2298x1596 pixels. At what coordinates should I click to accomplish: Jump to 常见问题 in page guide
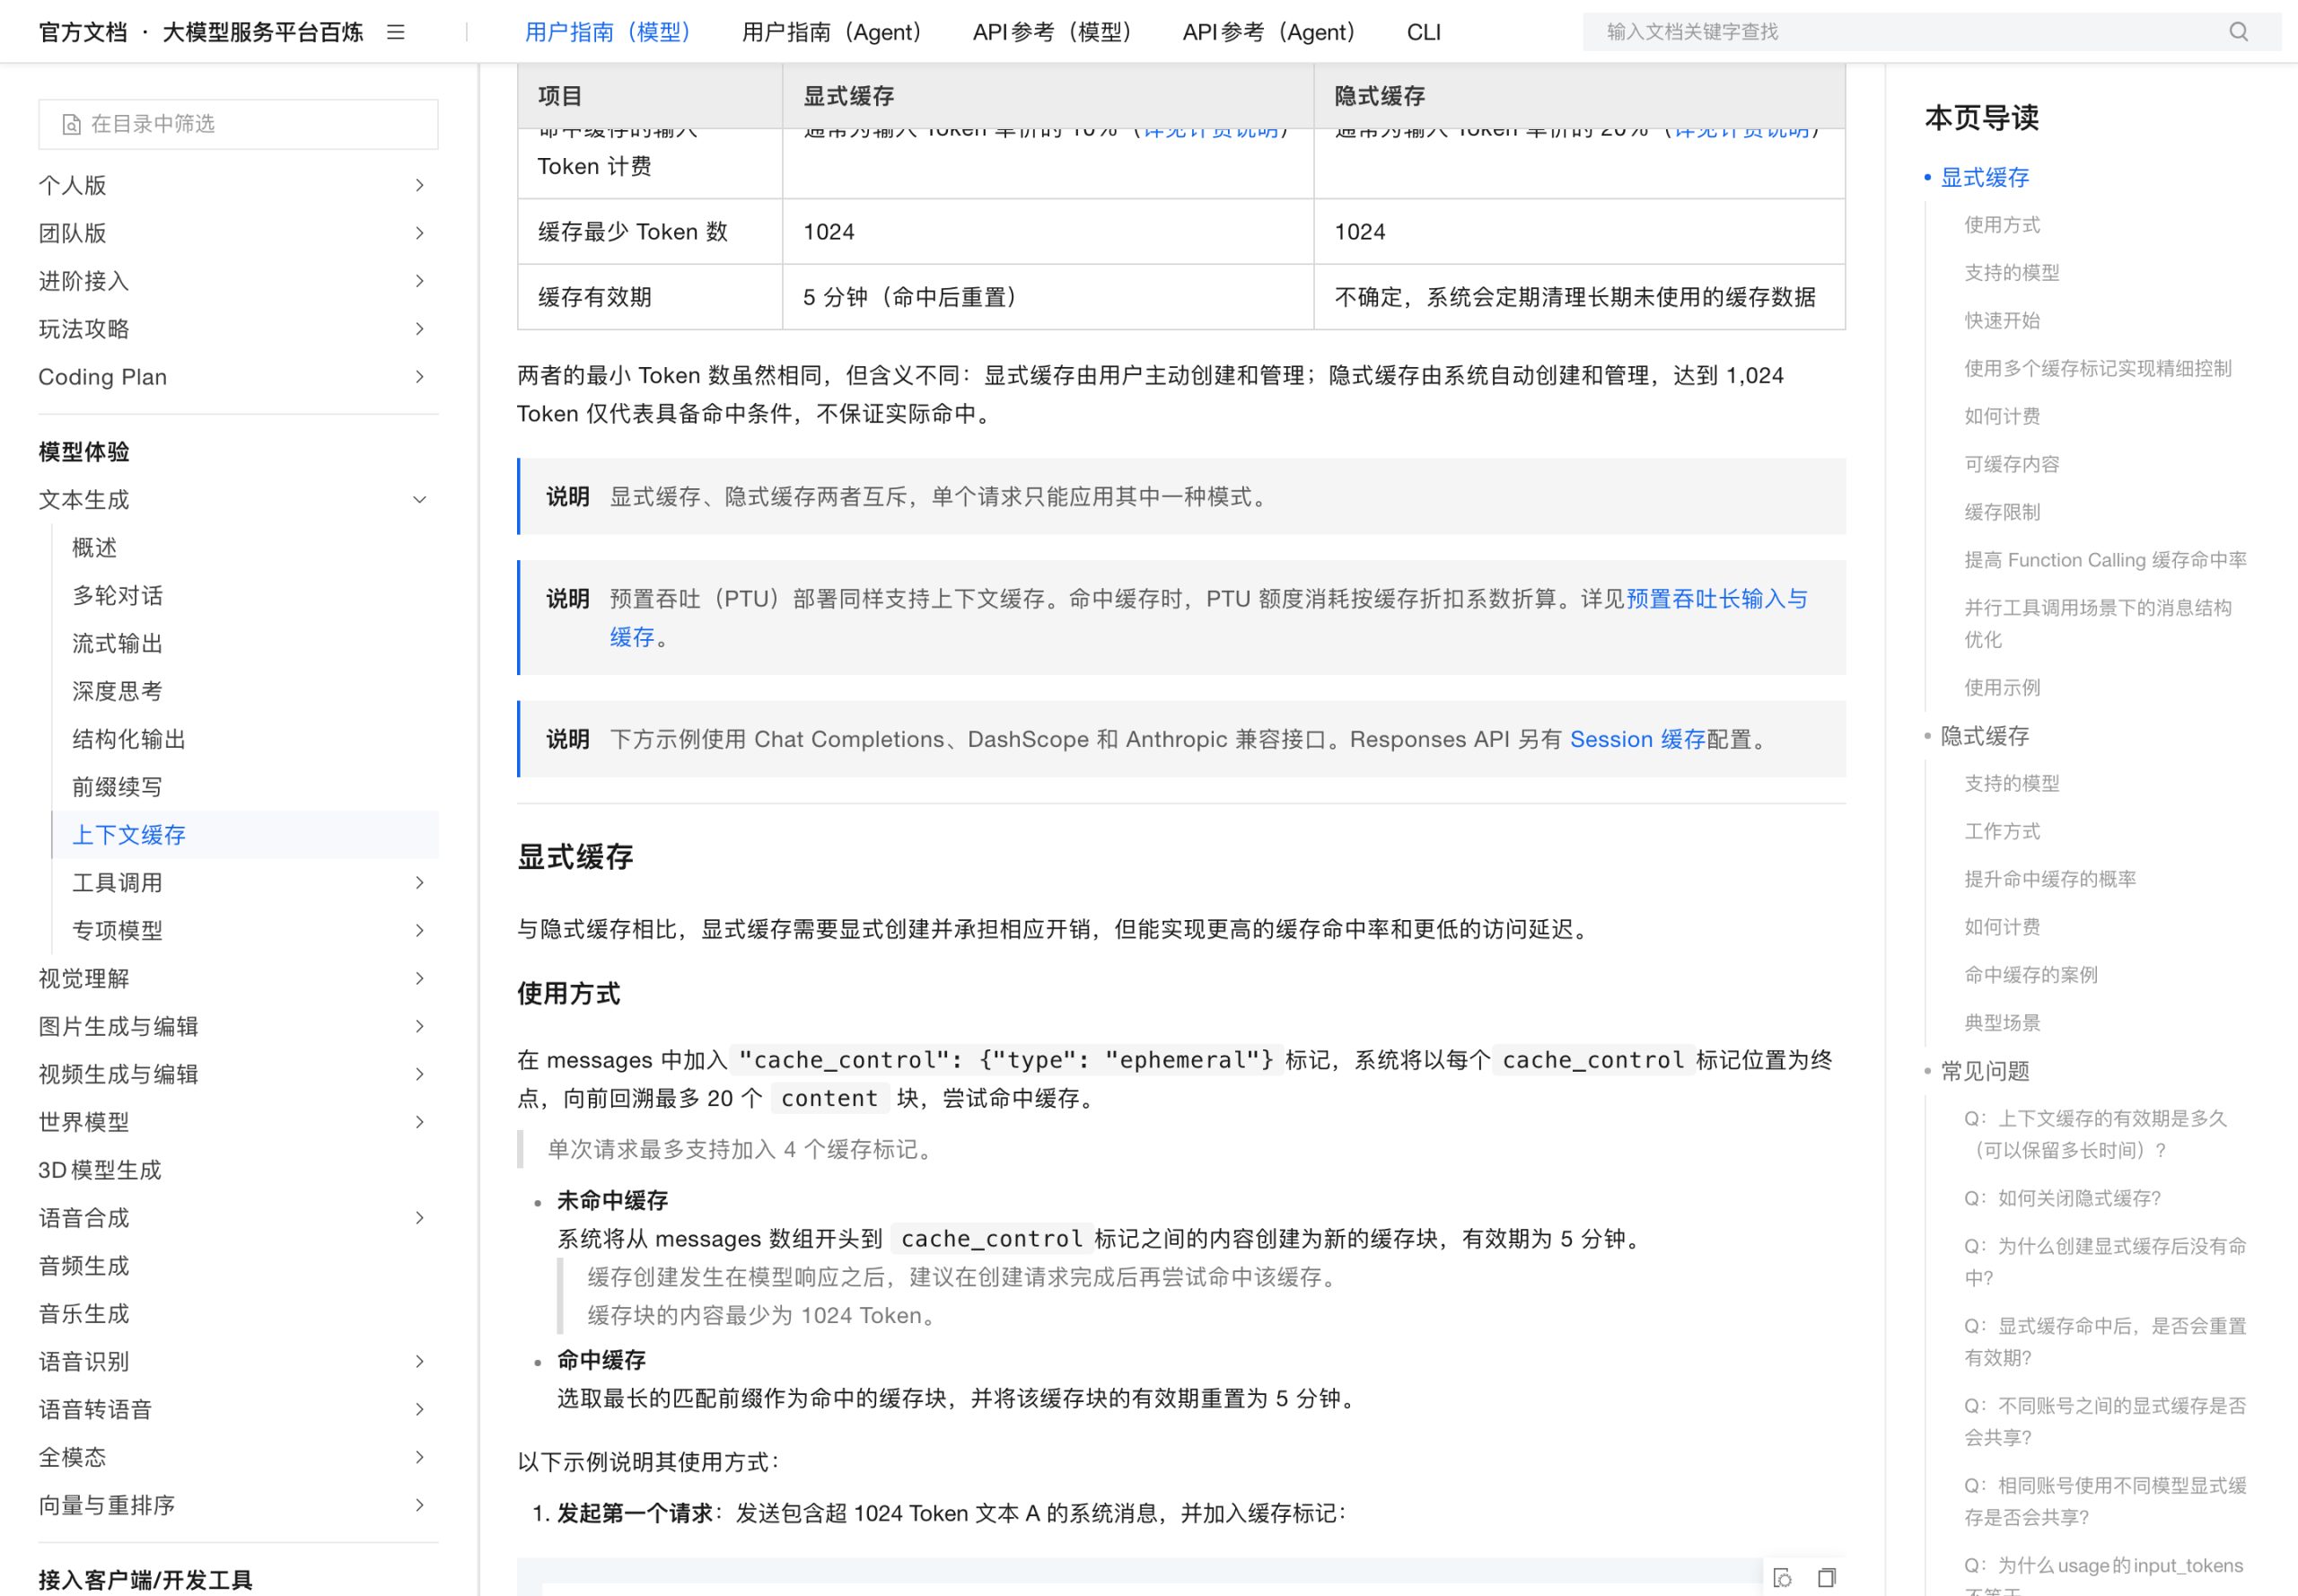click(1985, 1071)
